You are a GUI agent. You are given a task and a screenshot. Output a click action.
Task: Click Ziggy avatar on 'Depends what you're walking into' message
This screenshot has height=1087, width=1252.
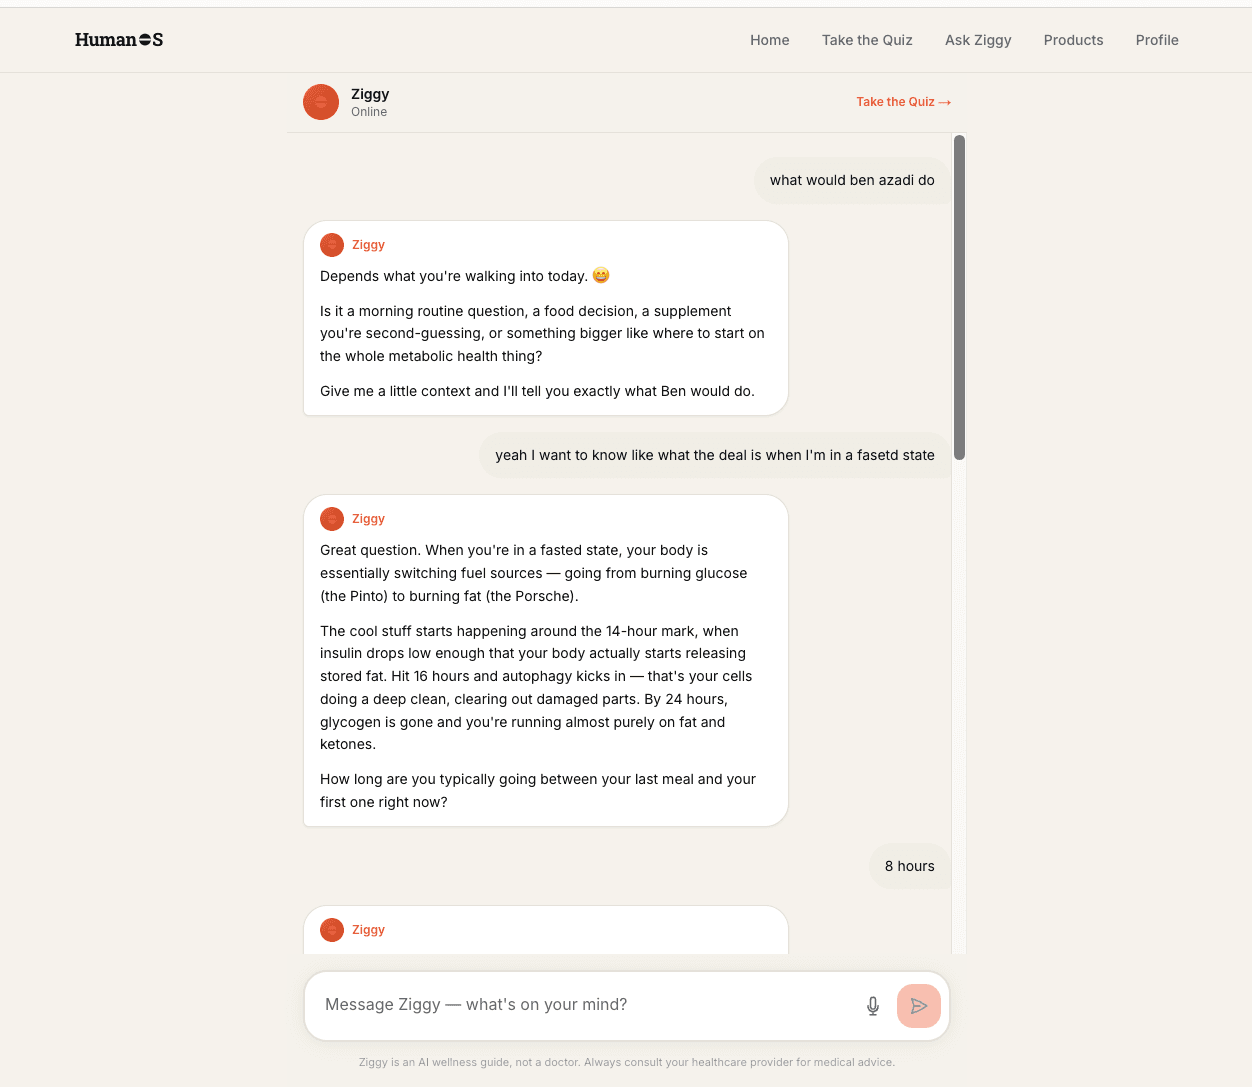pos(332,245)
